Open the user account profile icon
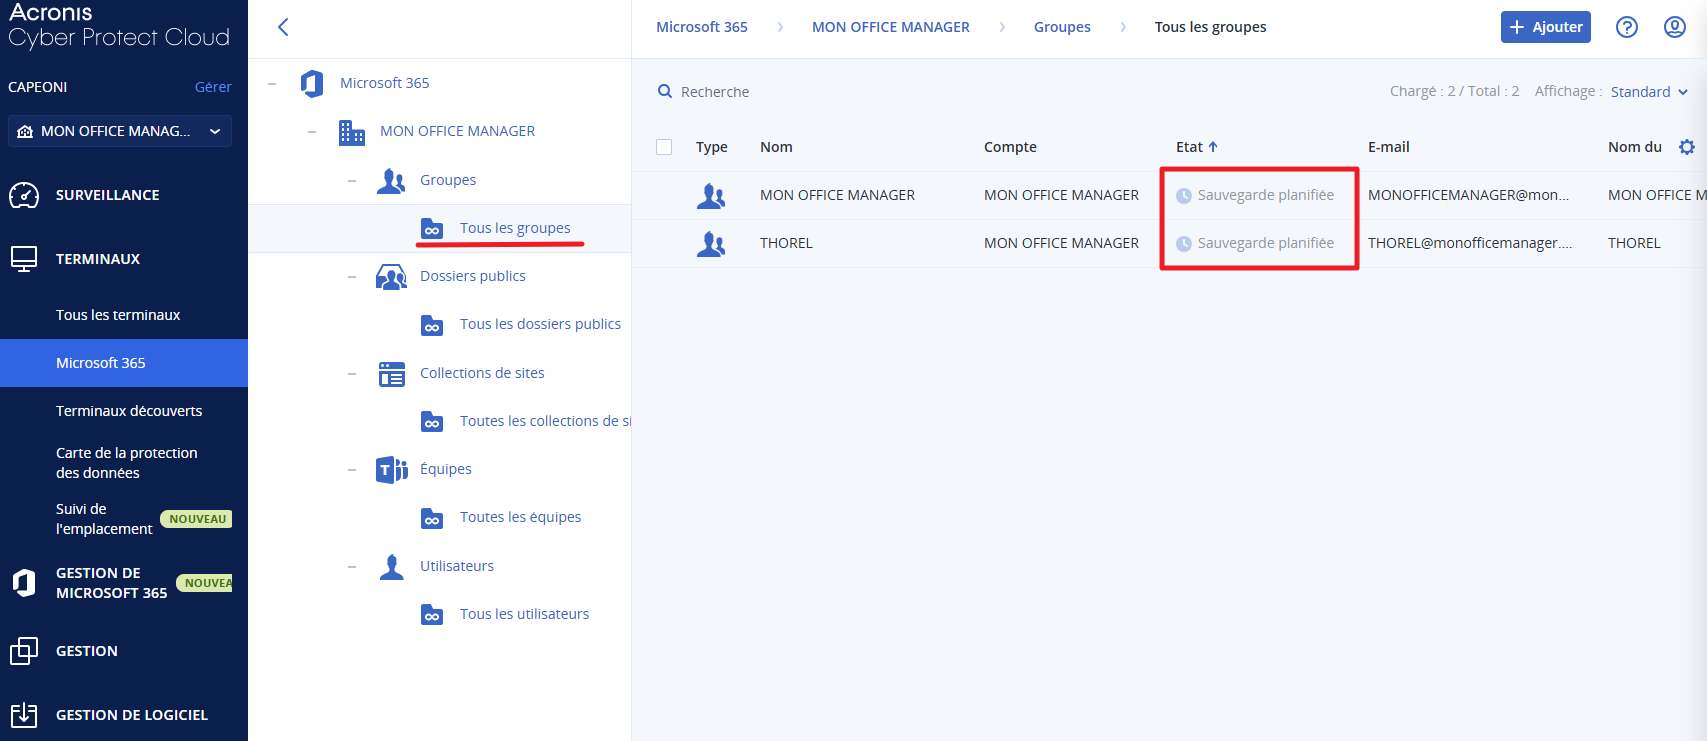 (x=1675, y=27)
